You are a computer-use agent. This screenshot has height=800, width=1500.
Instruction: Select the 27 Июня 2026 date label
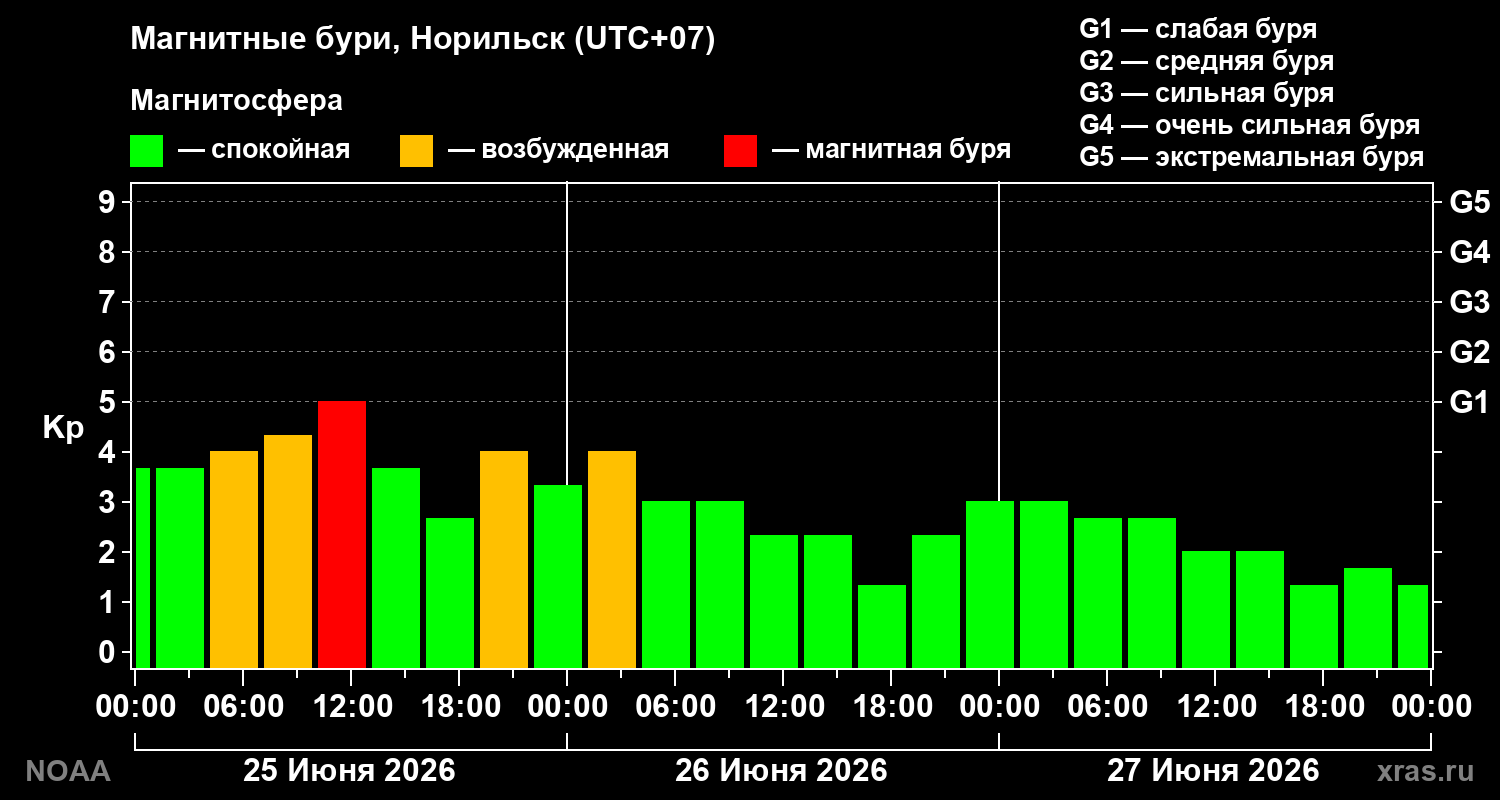pos(1213,771)
